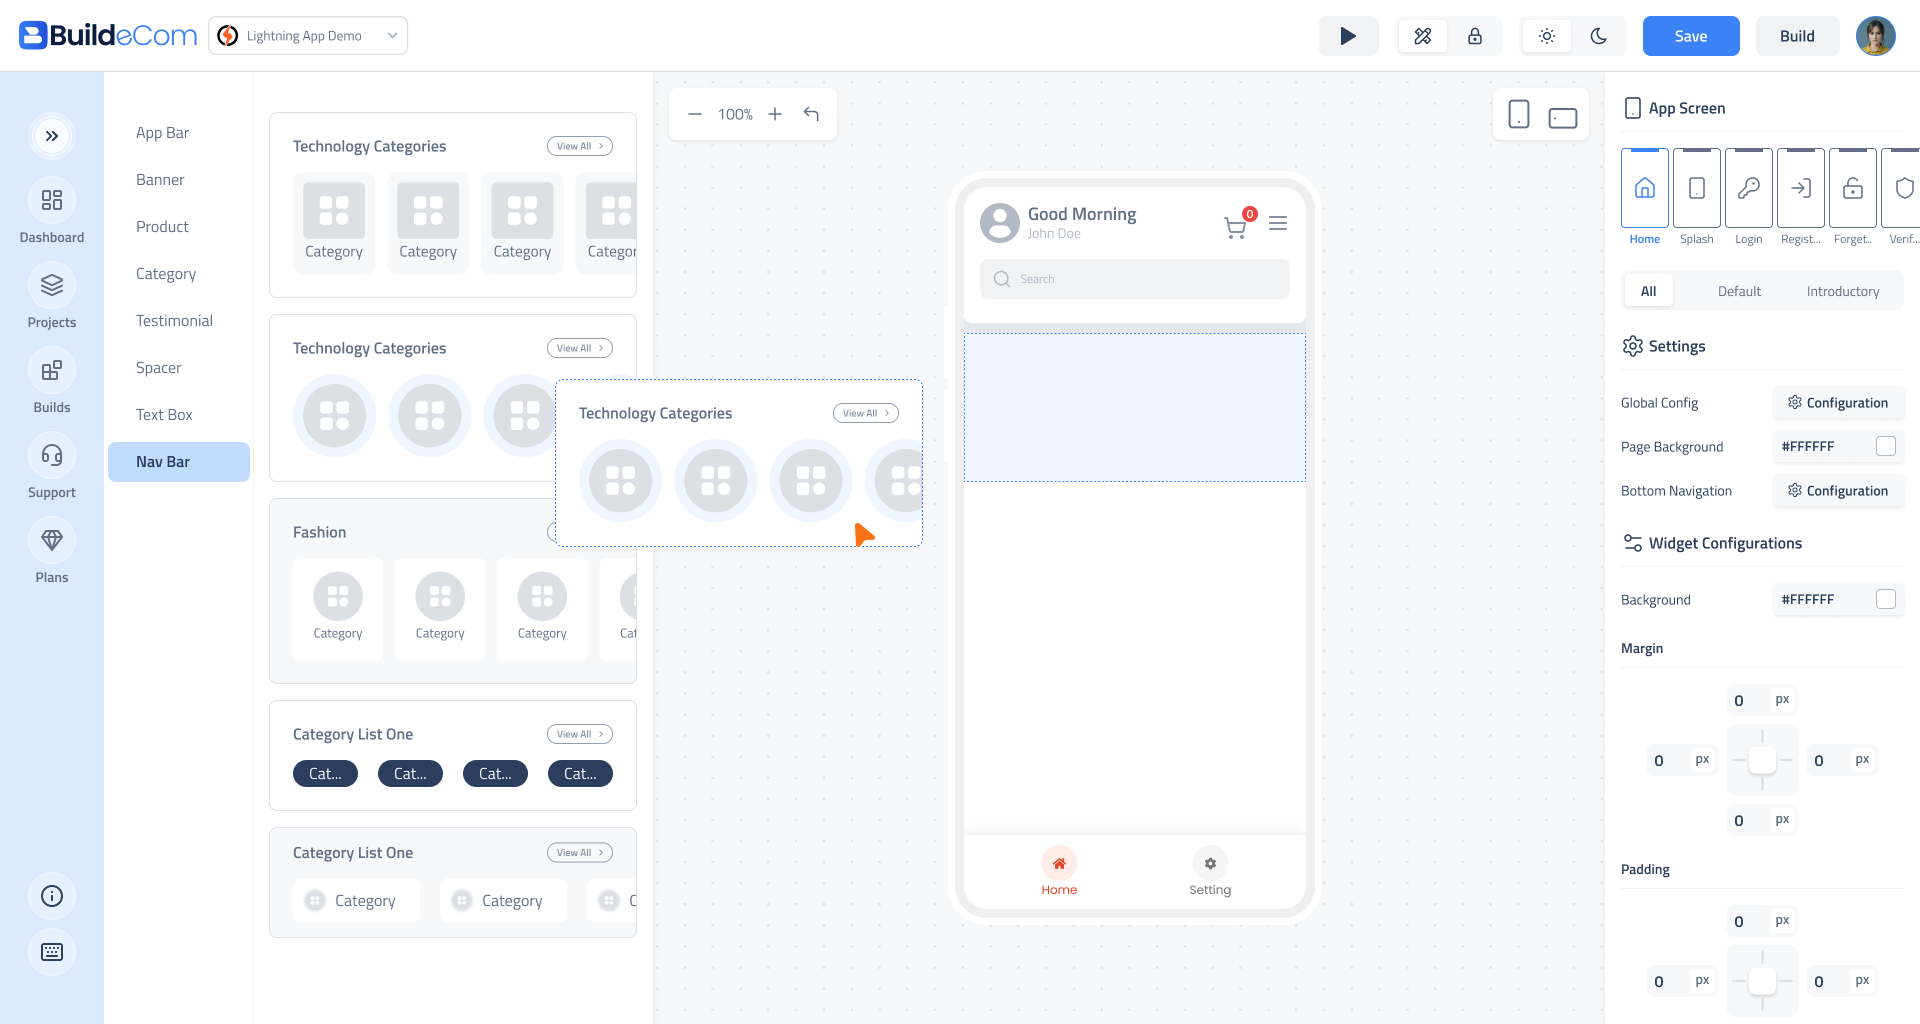Open the design tools icon

click(x=1422, y=36)
